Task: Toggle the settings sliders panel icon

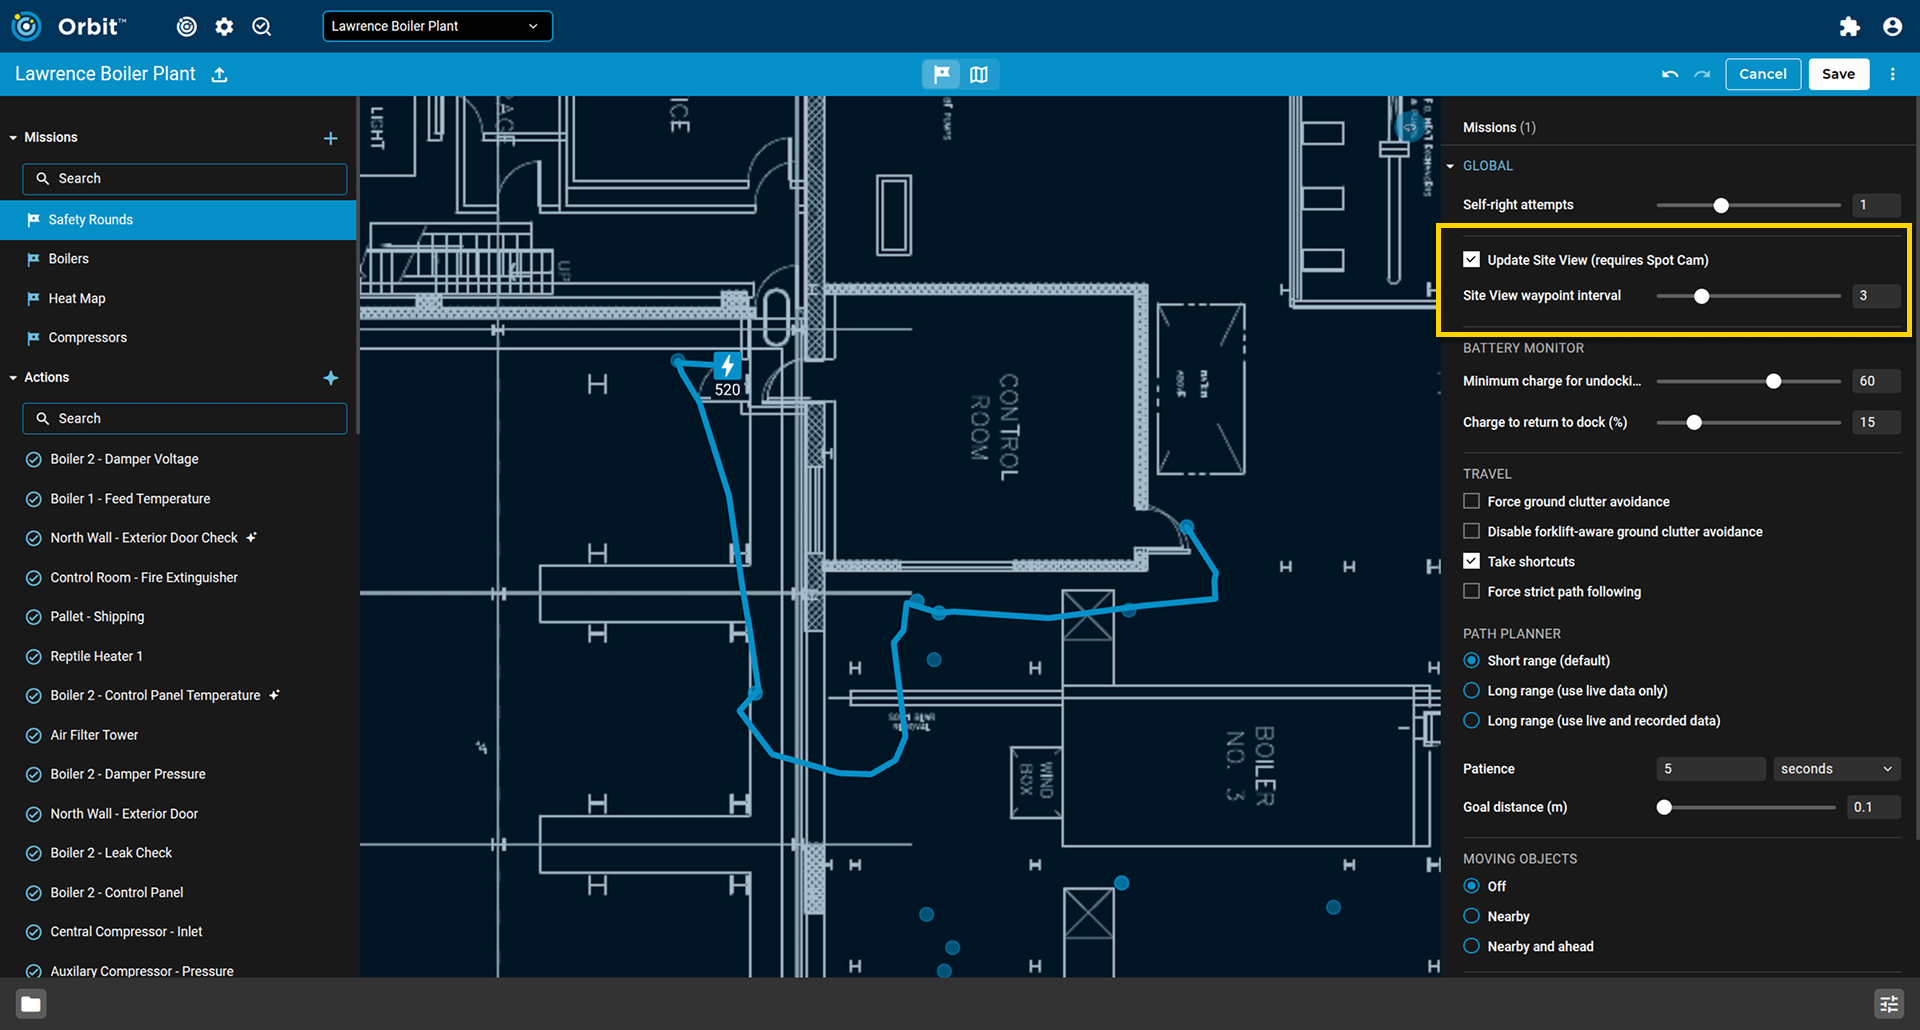Action: (x=1888, y=1004)
